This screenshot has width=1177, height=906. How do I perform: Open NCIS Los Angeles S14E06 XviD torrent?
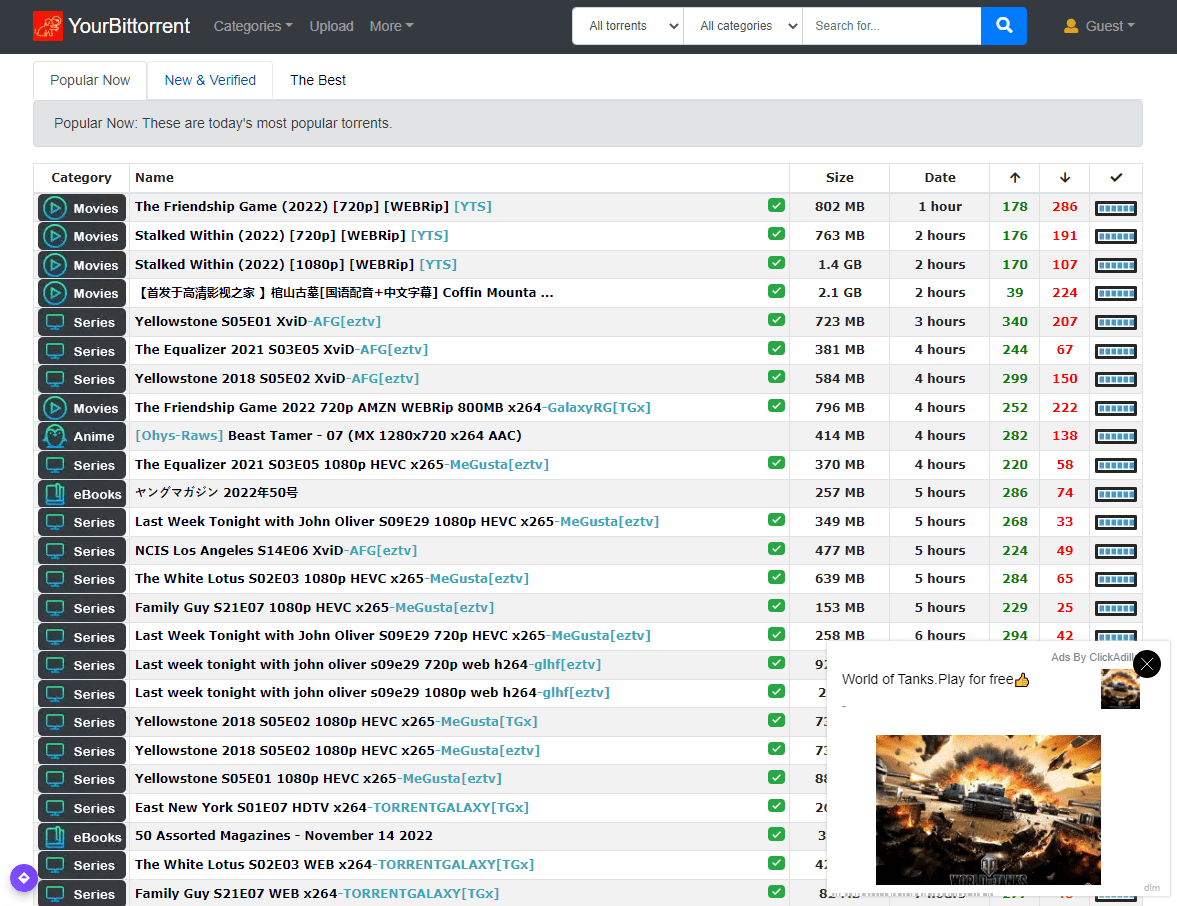click(275, 550)
